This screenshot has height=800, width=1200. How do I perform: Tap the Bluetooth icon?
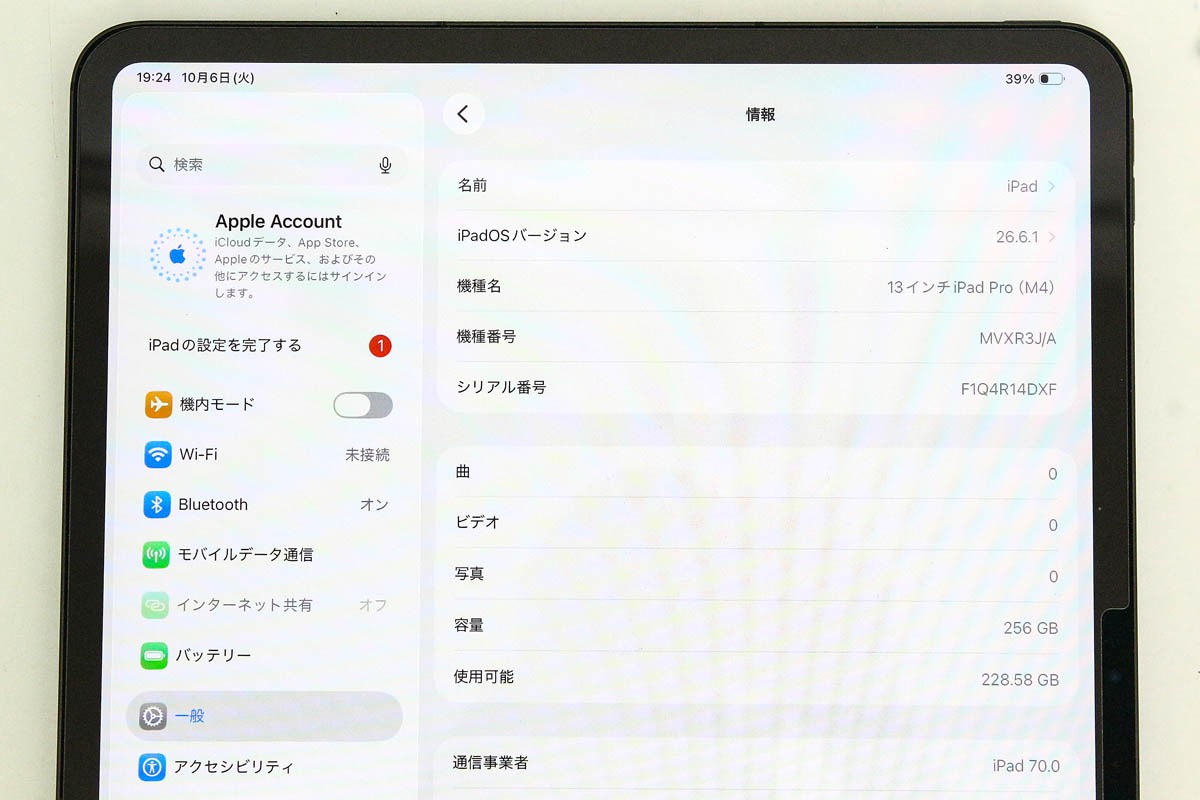(x=157, y=504)
